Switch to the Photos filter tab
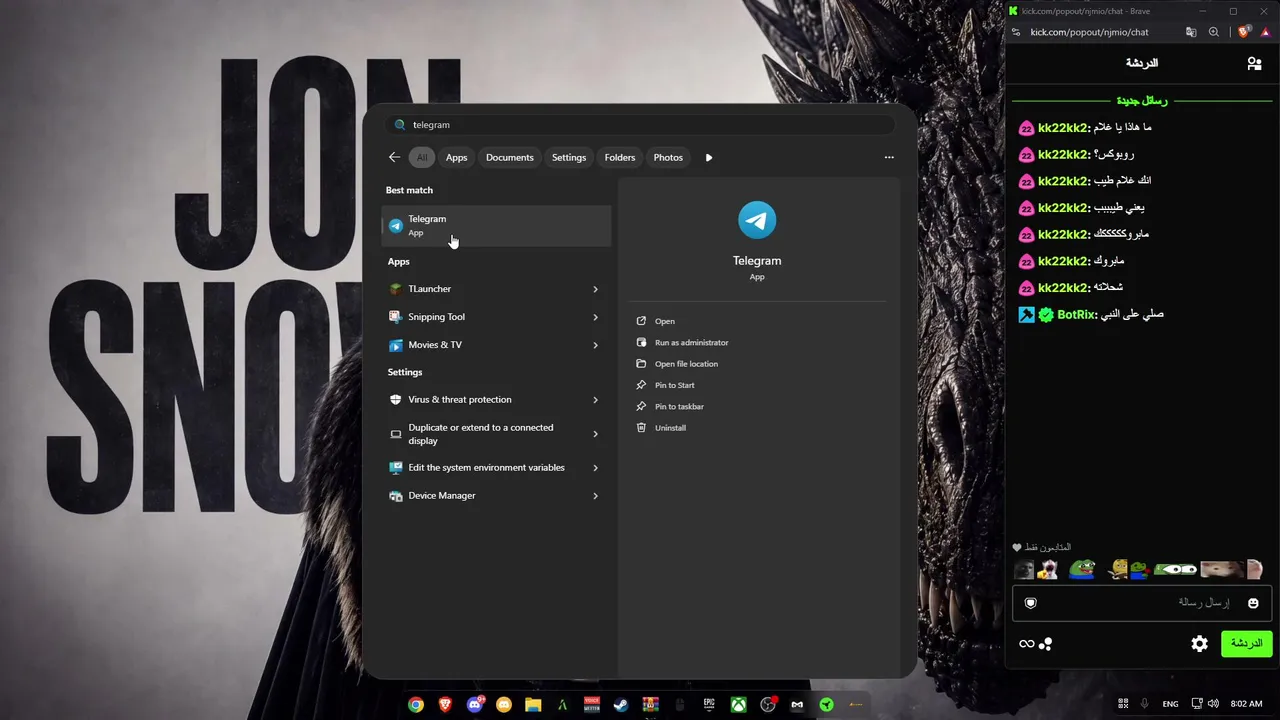This screenshot has width=1280, height=720. coord(668,157)
